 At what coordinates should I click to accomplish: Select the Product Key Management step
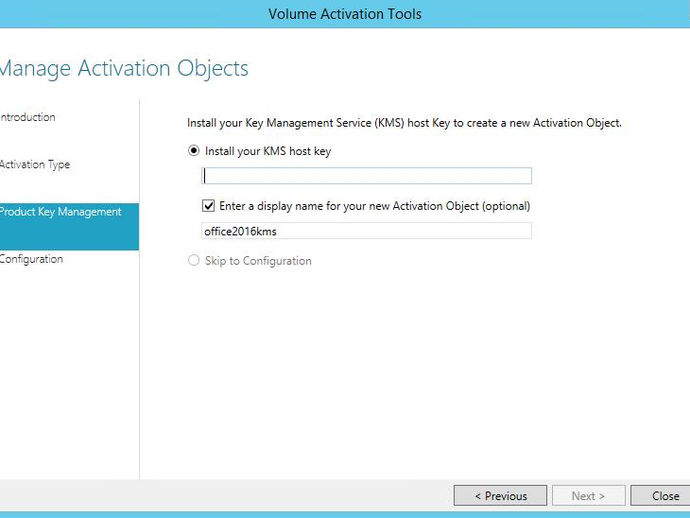(x=69, y=227)
